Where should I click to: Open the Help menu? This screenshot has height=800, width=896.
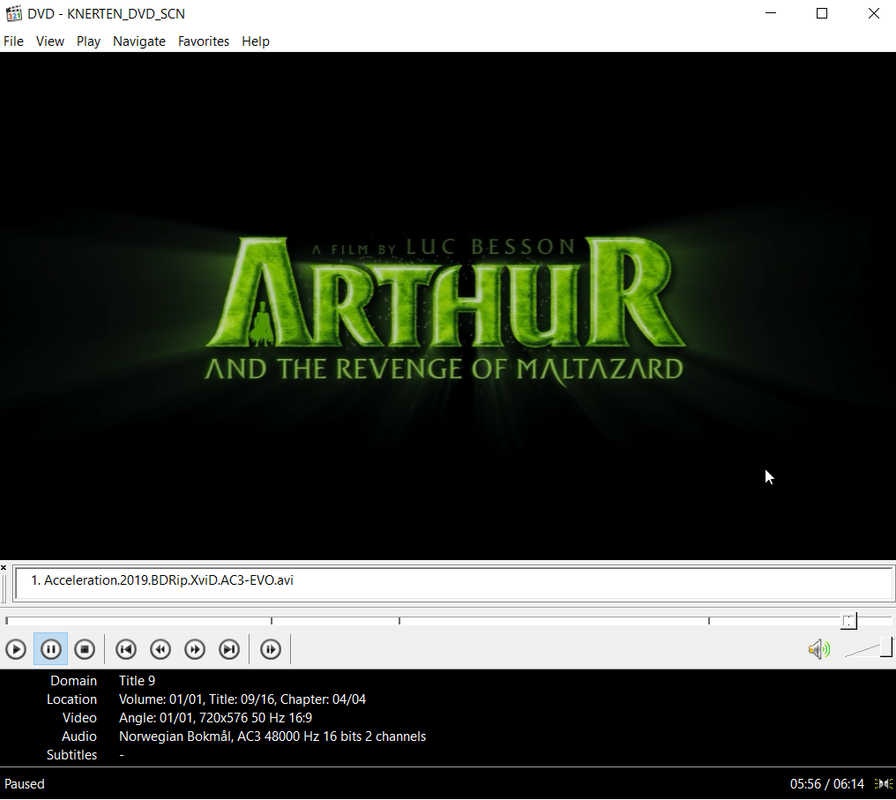pos(255,41)
